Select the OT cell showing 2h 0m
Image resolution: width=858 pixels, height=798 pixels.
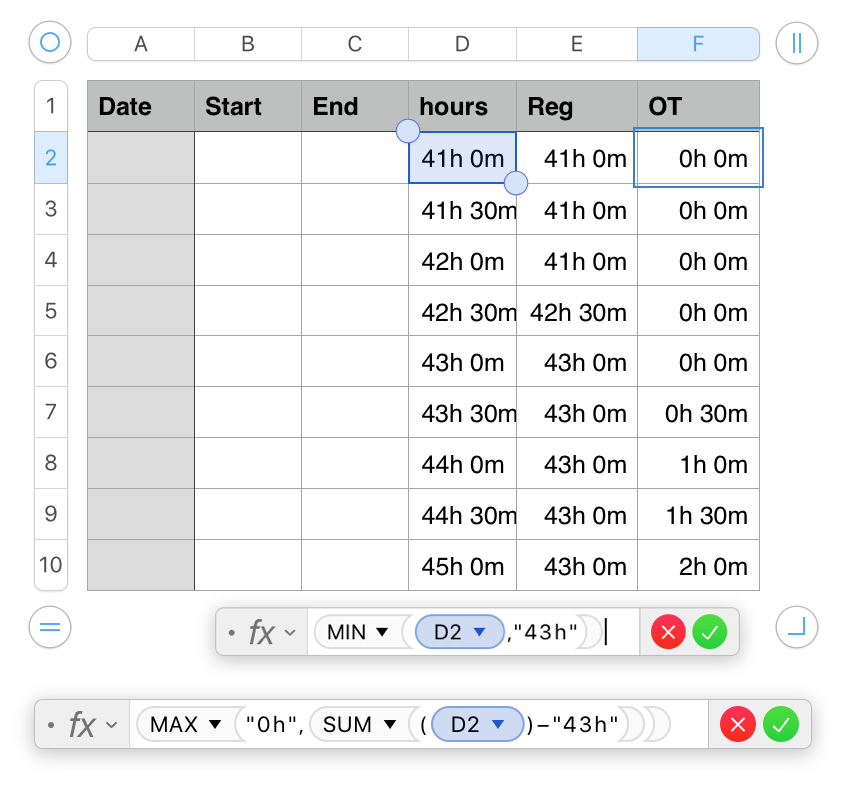(698, 566)
